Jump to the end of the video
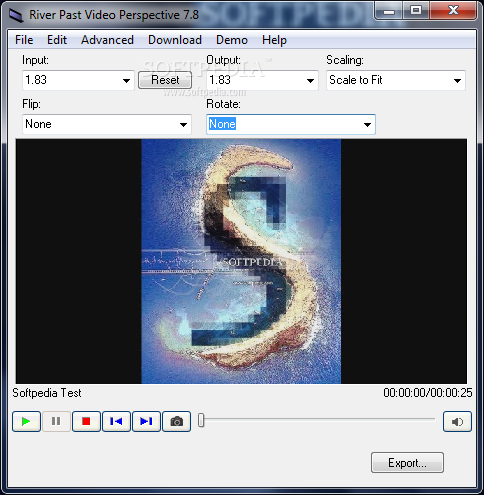Image resolution: width=484 pixels, height=495 pixels. [x=146, y=421]
